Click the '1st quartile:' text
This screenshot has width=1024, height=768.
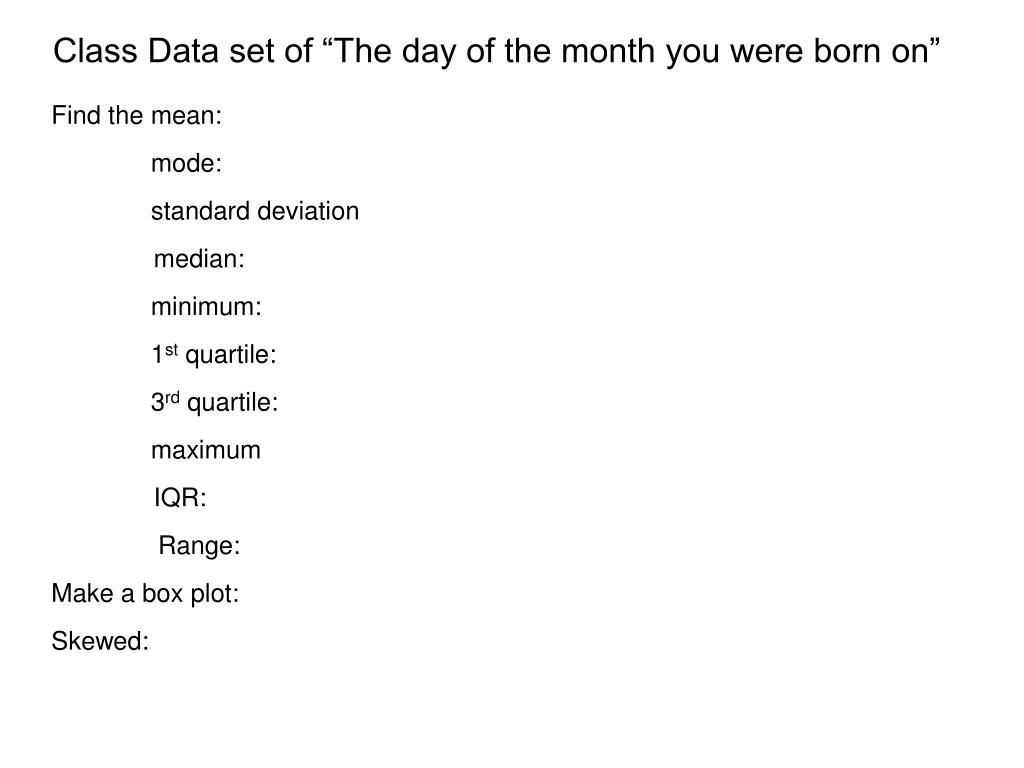[214, 355]
